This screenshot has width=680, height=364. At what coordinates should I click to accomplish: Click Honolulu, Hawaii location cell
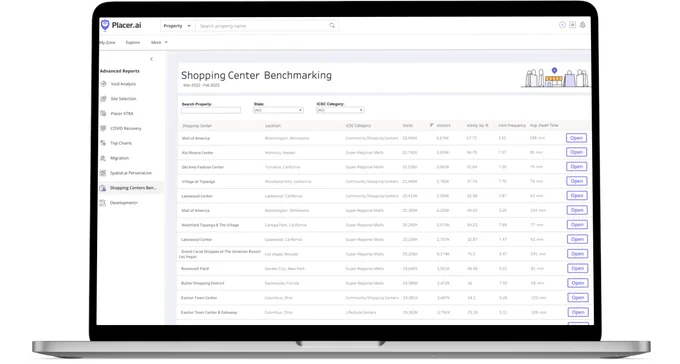[x=280, y=153]
